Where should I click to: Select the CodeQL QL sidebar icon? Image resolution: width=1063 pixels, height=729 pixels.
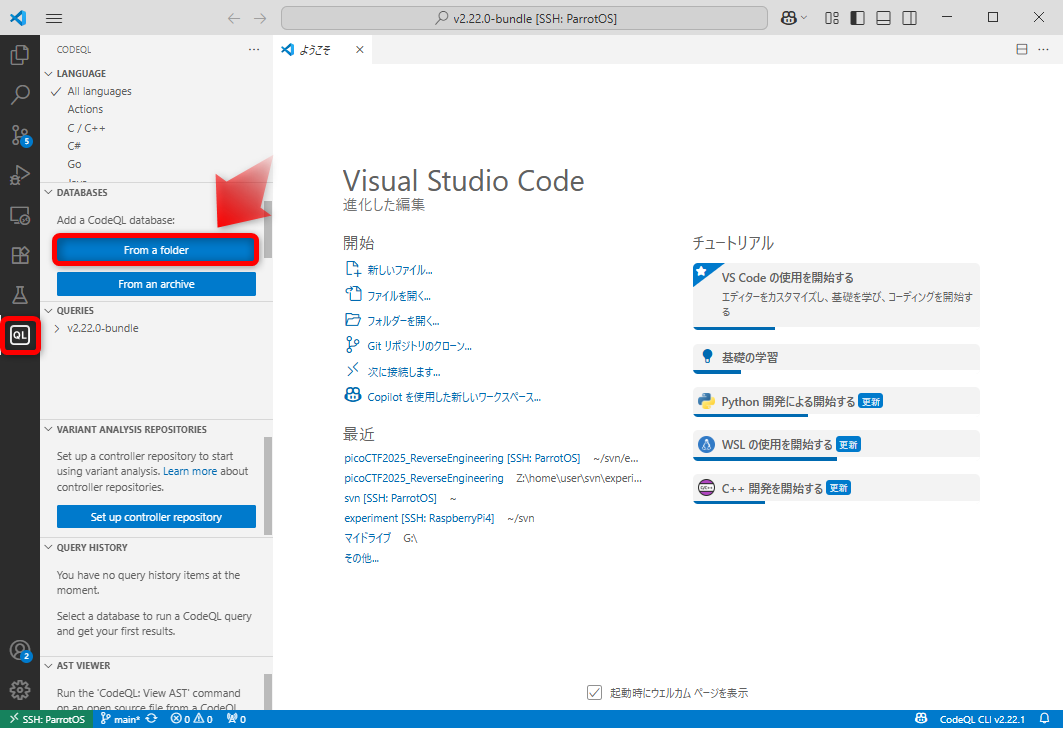coord(20,335)
